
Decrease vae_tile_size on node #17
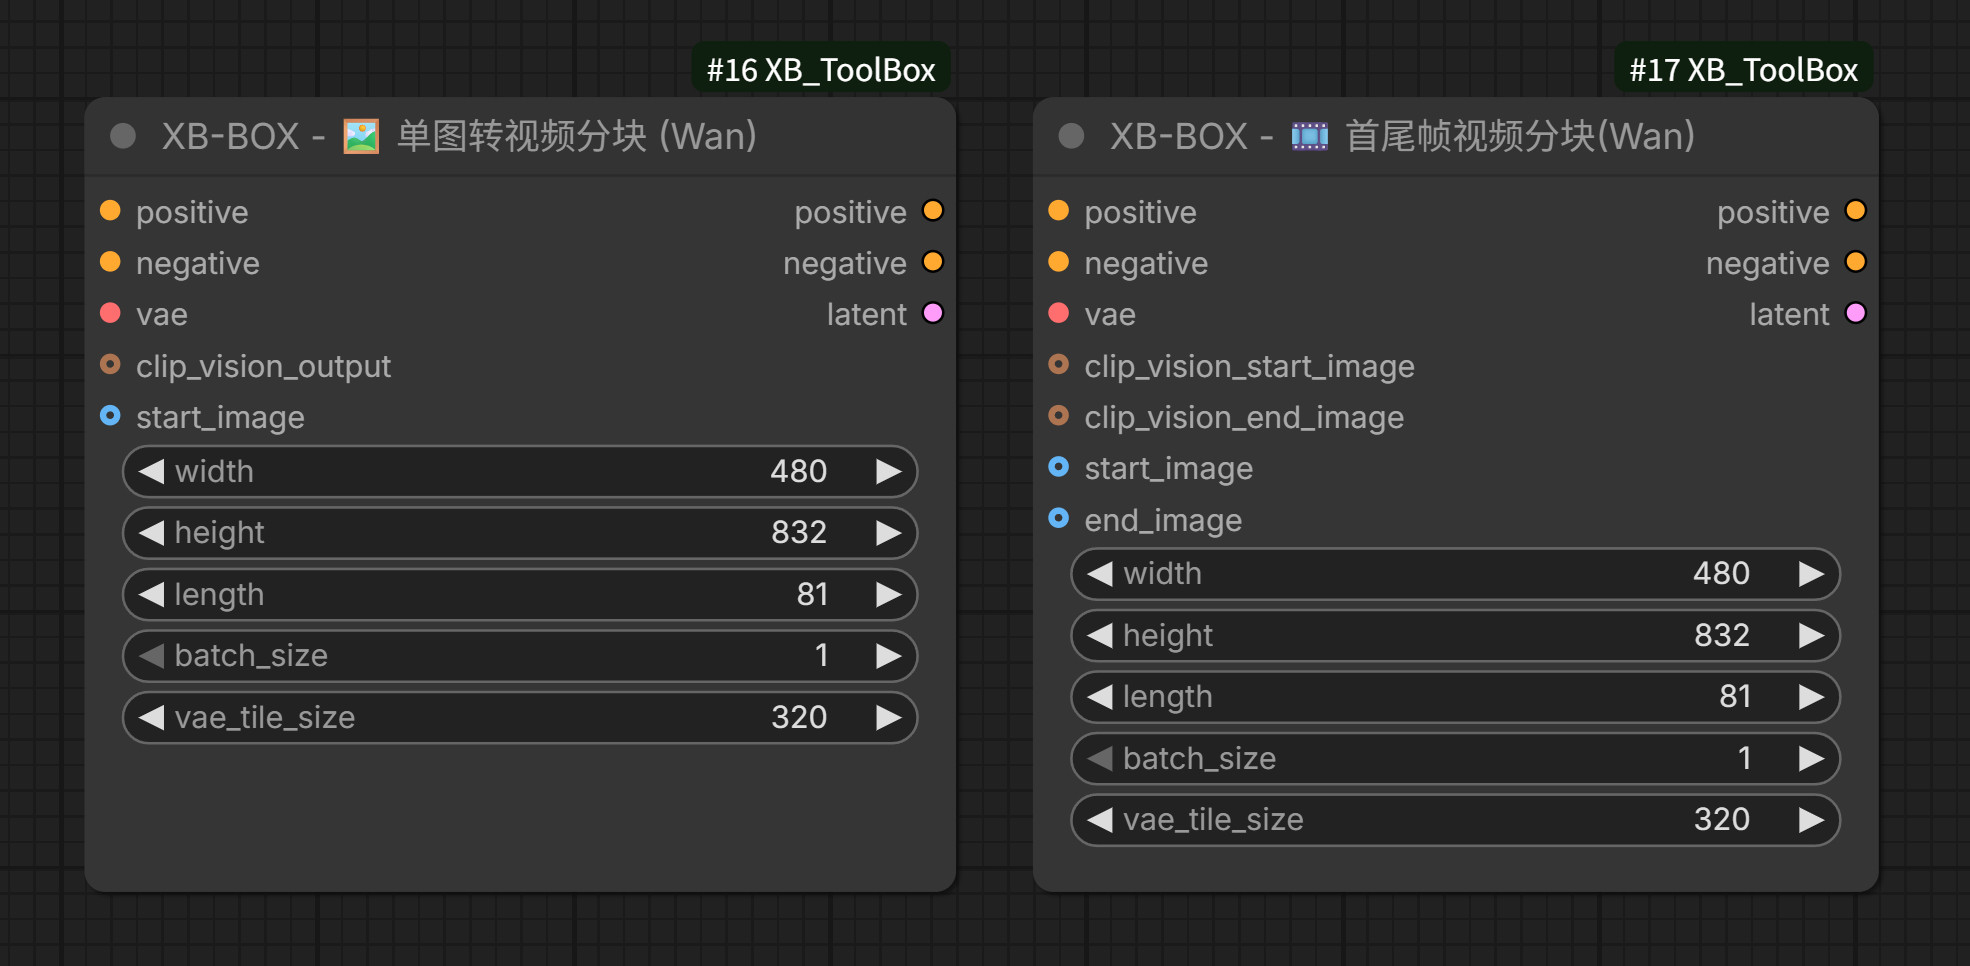(1100, 820)
